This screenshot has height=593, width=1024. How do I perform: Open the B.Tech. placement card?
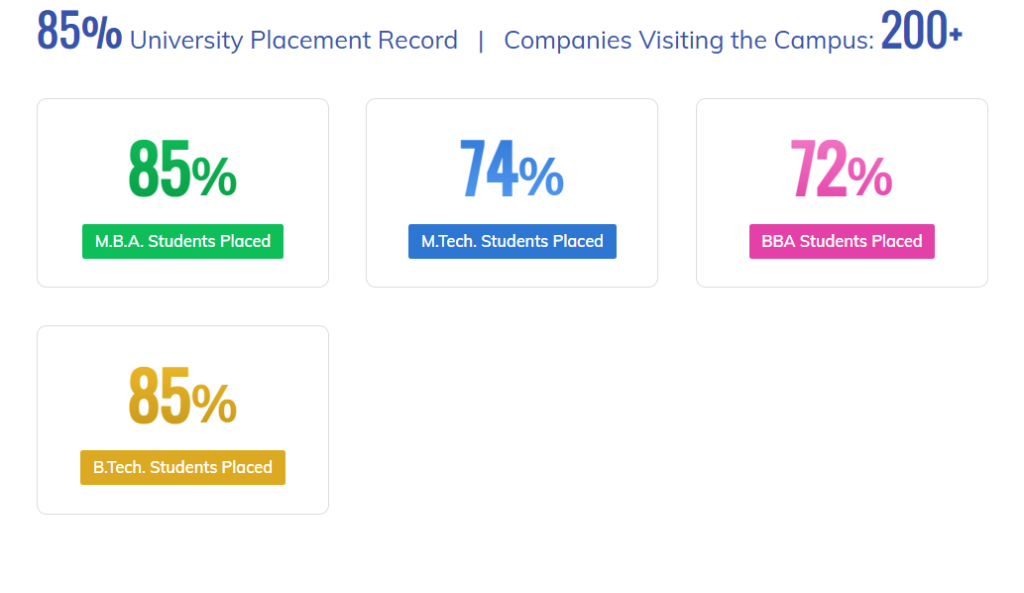(183, 420)
